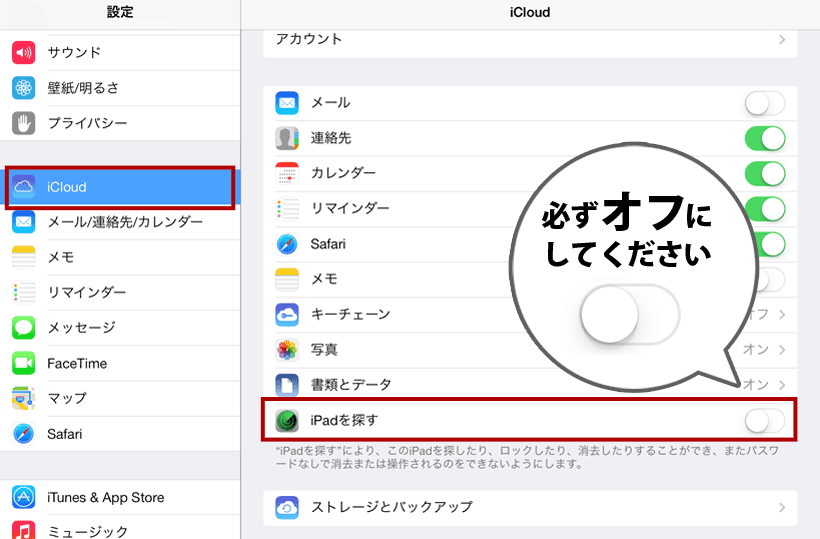
Task: Open アカウント with its chevron
Action: point(782,39)
